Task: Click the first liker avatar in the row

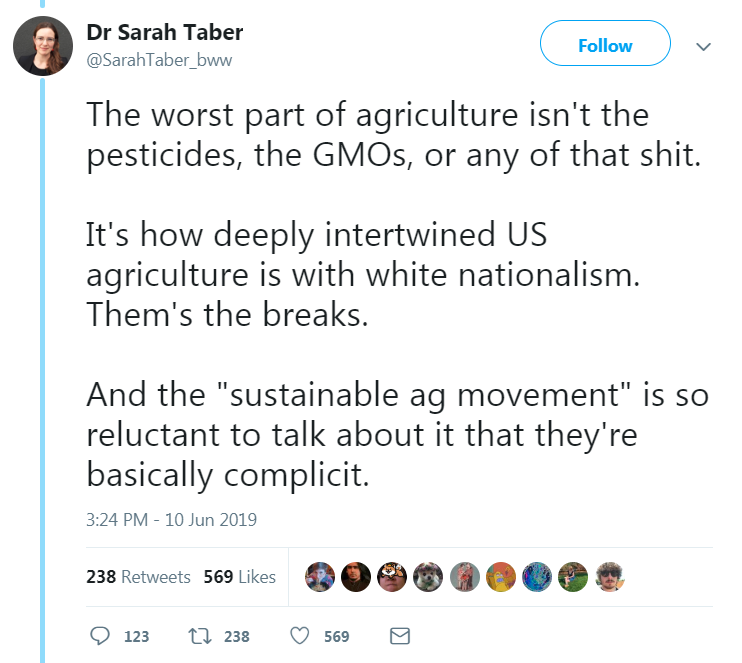Action: tap(320, 577)
